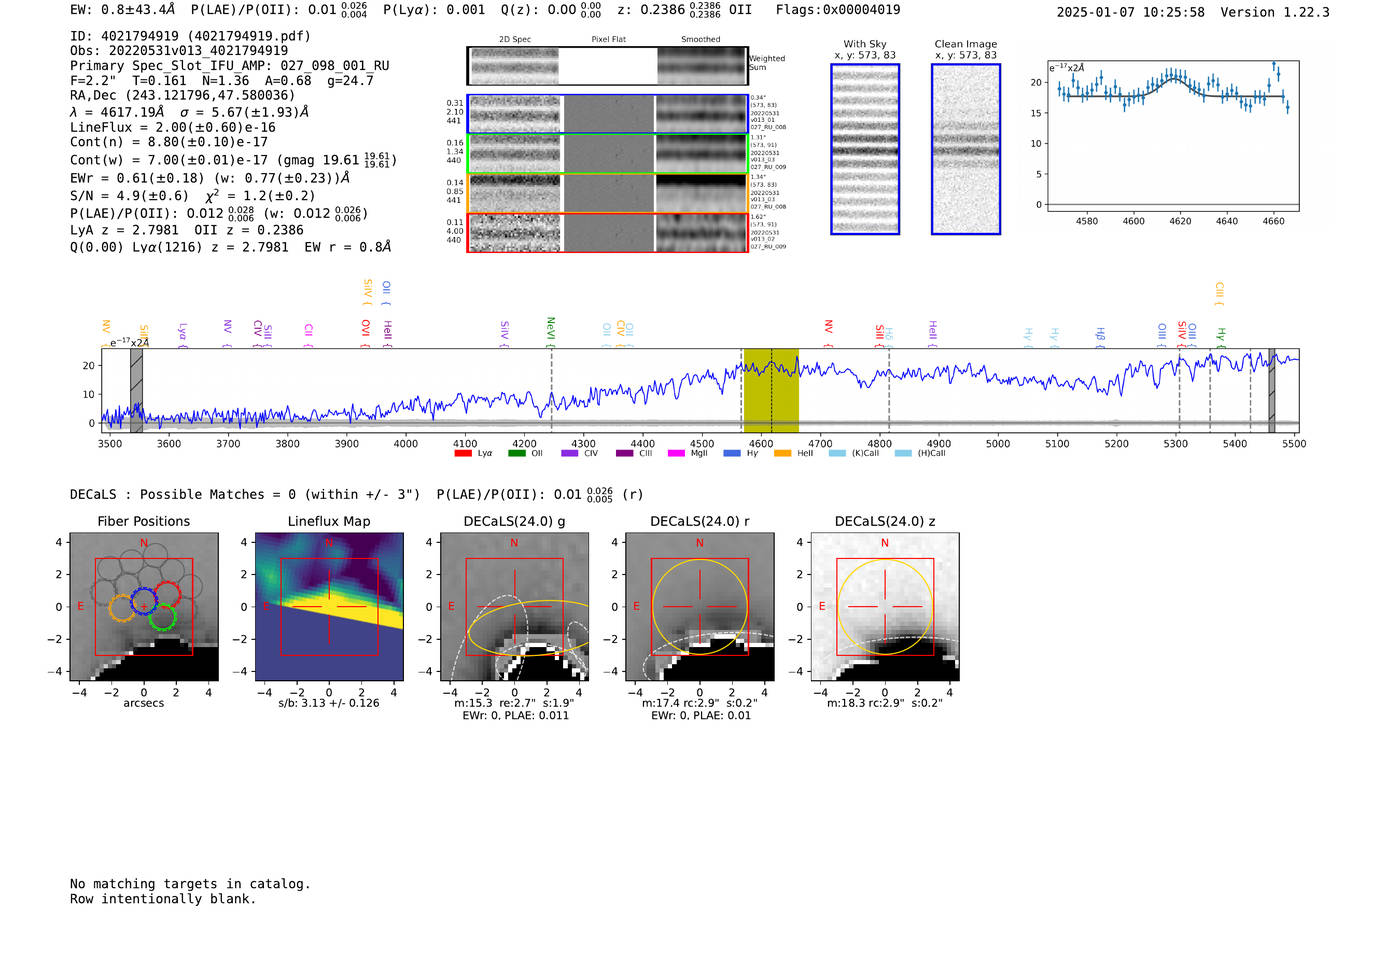
Task: Click the CIII legend swatch
Action: pos(624,453)
